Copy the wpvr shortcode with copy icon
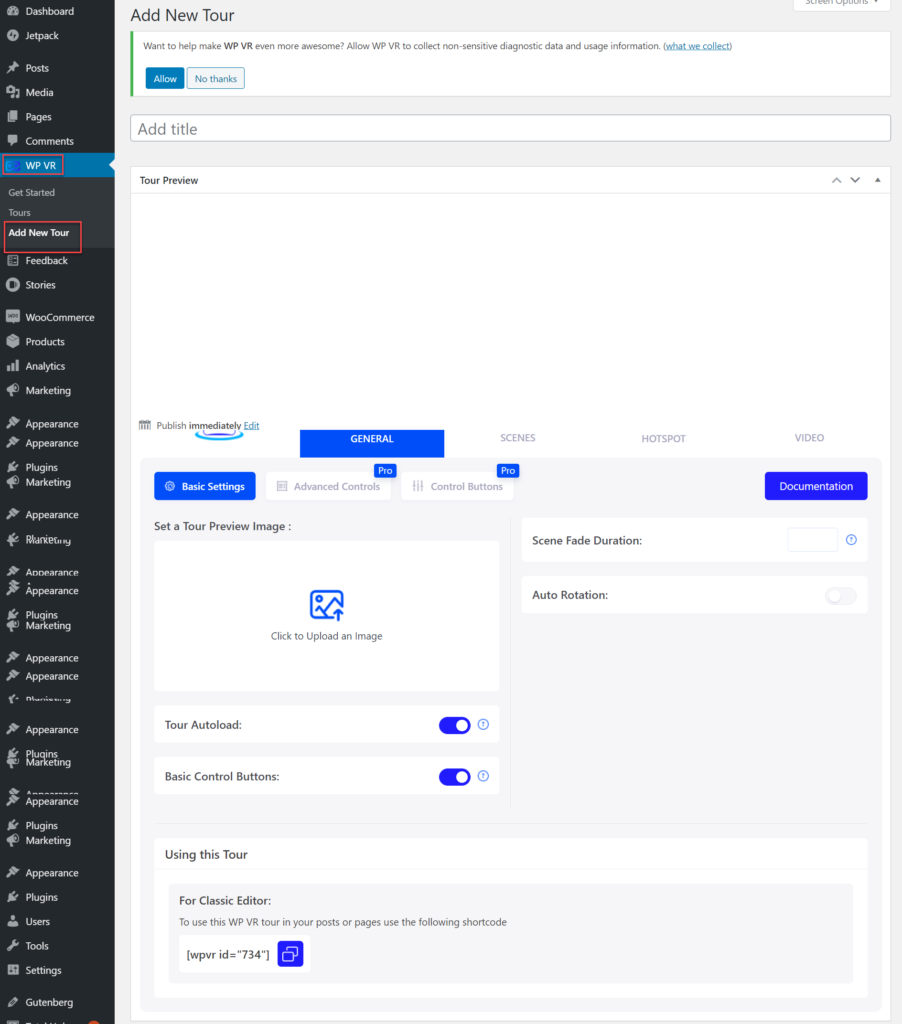This screenshot has width=902, height=1024. pos(291,954)
